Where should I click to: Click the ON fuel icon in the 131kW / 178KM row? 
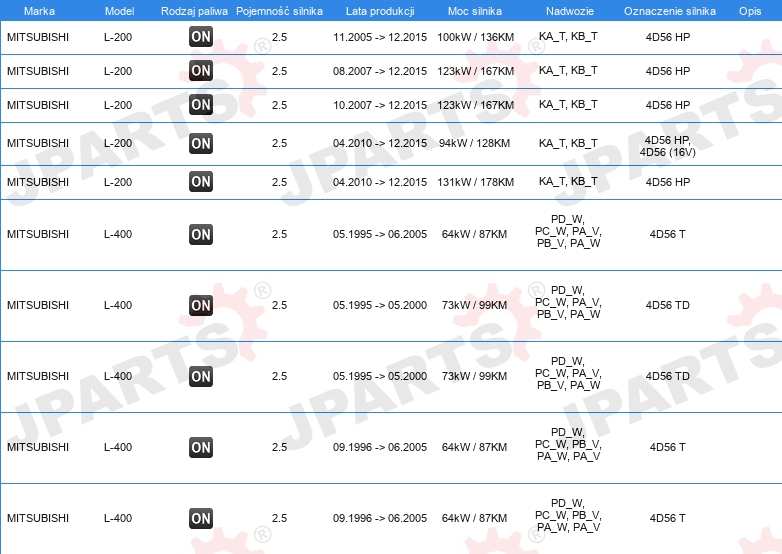coord(201,182)
